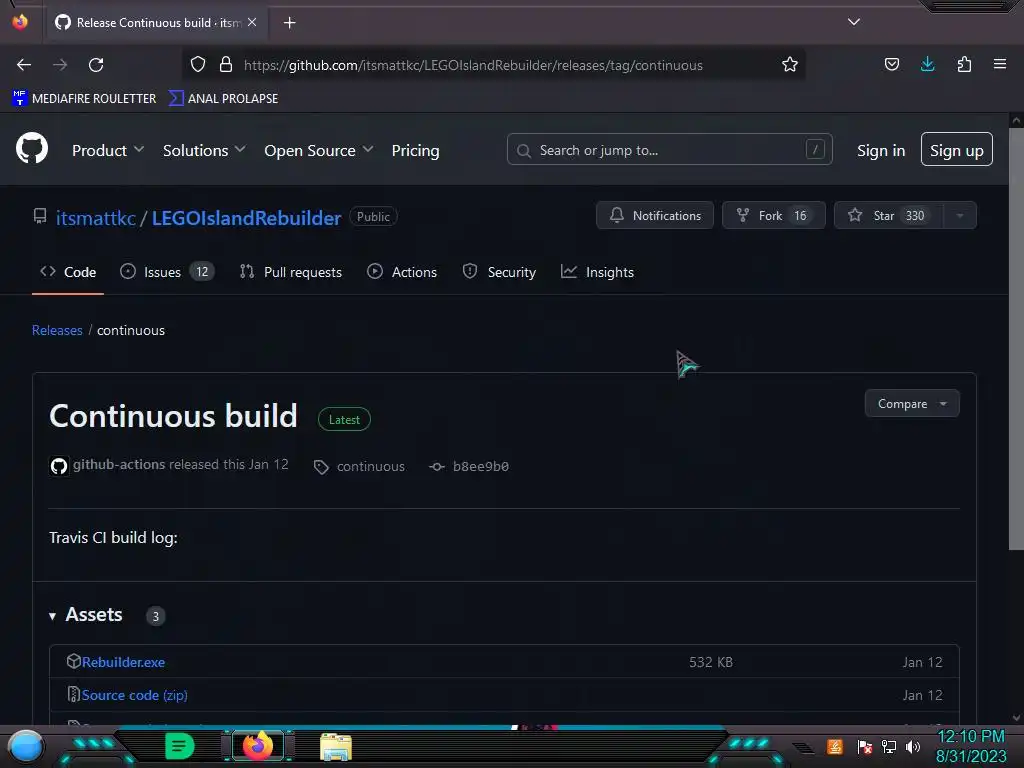Click the Source code zip file icon
1024x768 pixels.
point(73,694)
